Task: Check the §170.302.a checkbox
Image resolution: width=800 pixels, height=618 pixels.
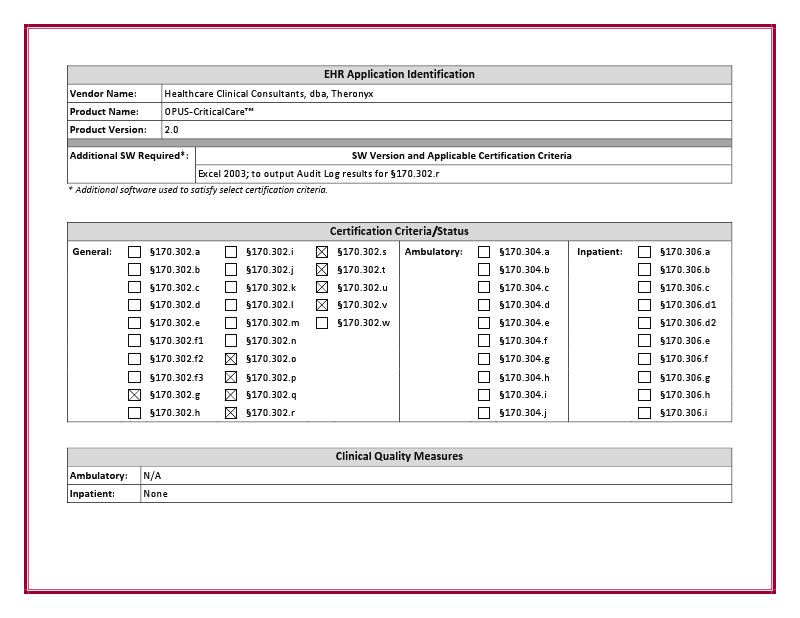Action: pyautogui.click(x=134, y=252)
